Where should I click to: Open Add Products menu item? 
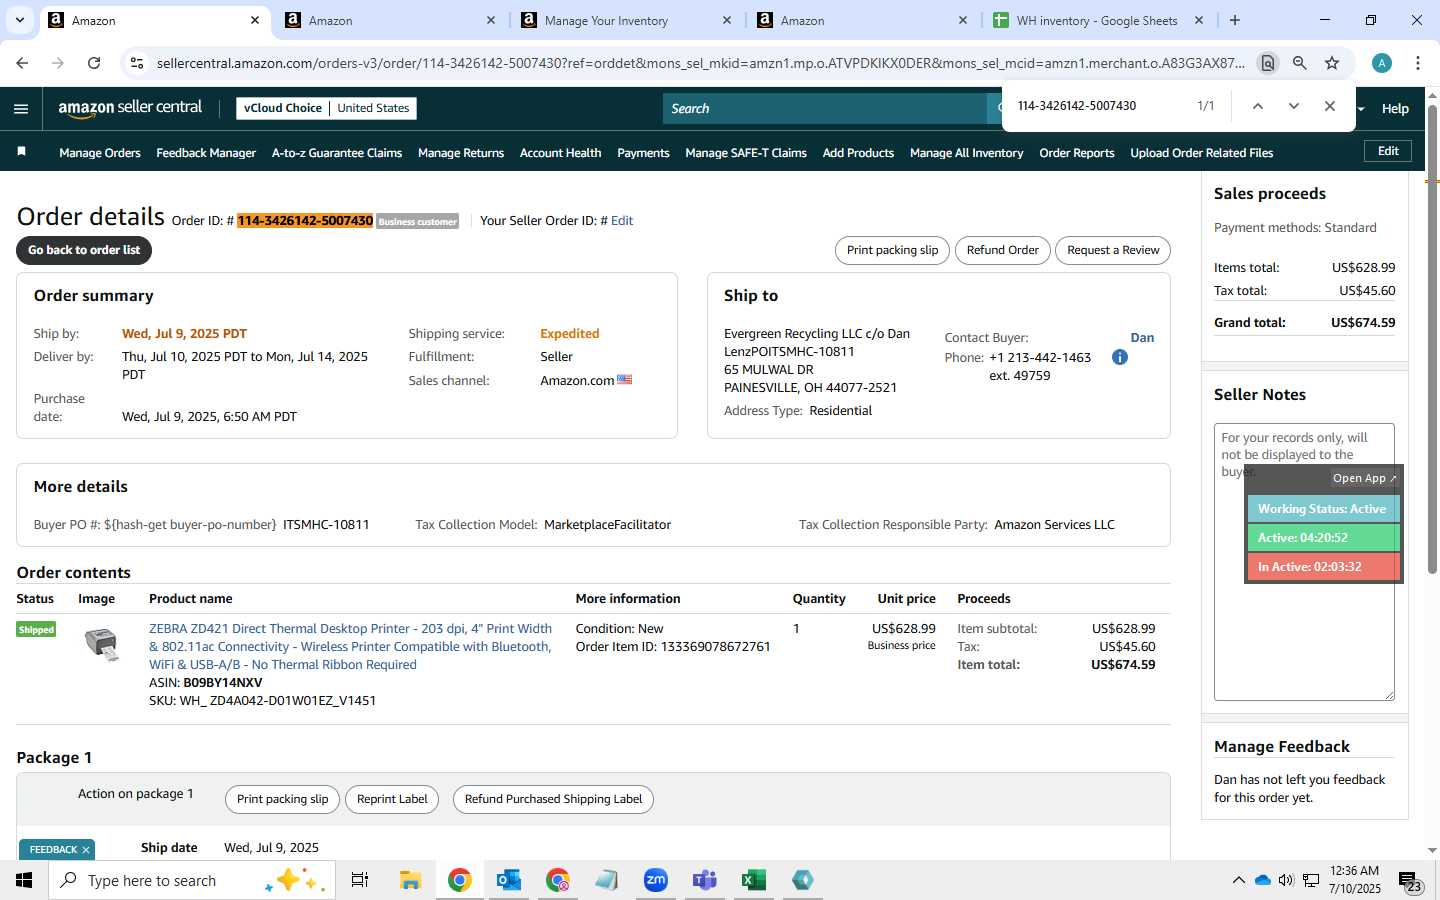click(858, 153)
